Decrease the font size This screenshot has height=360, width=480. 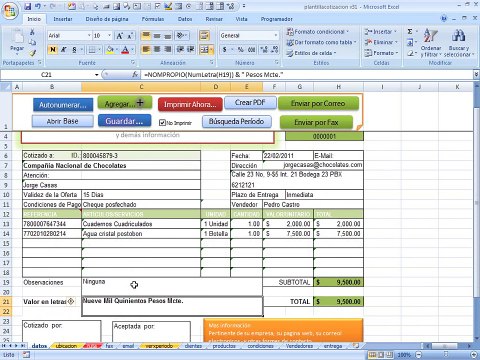click(130, 35)
